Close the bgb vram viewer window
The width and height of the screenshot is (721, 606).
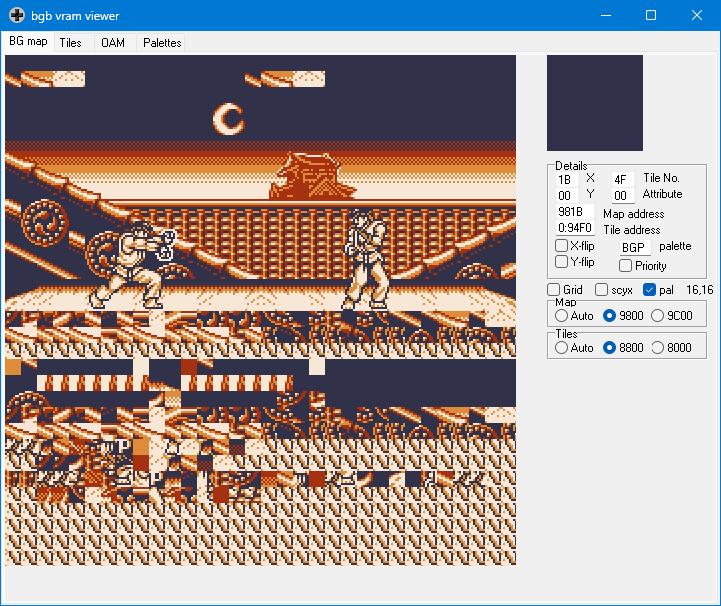coord(697,15)
